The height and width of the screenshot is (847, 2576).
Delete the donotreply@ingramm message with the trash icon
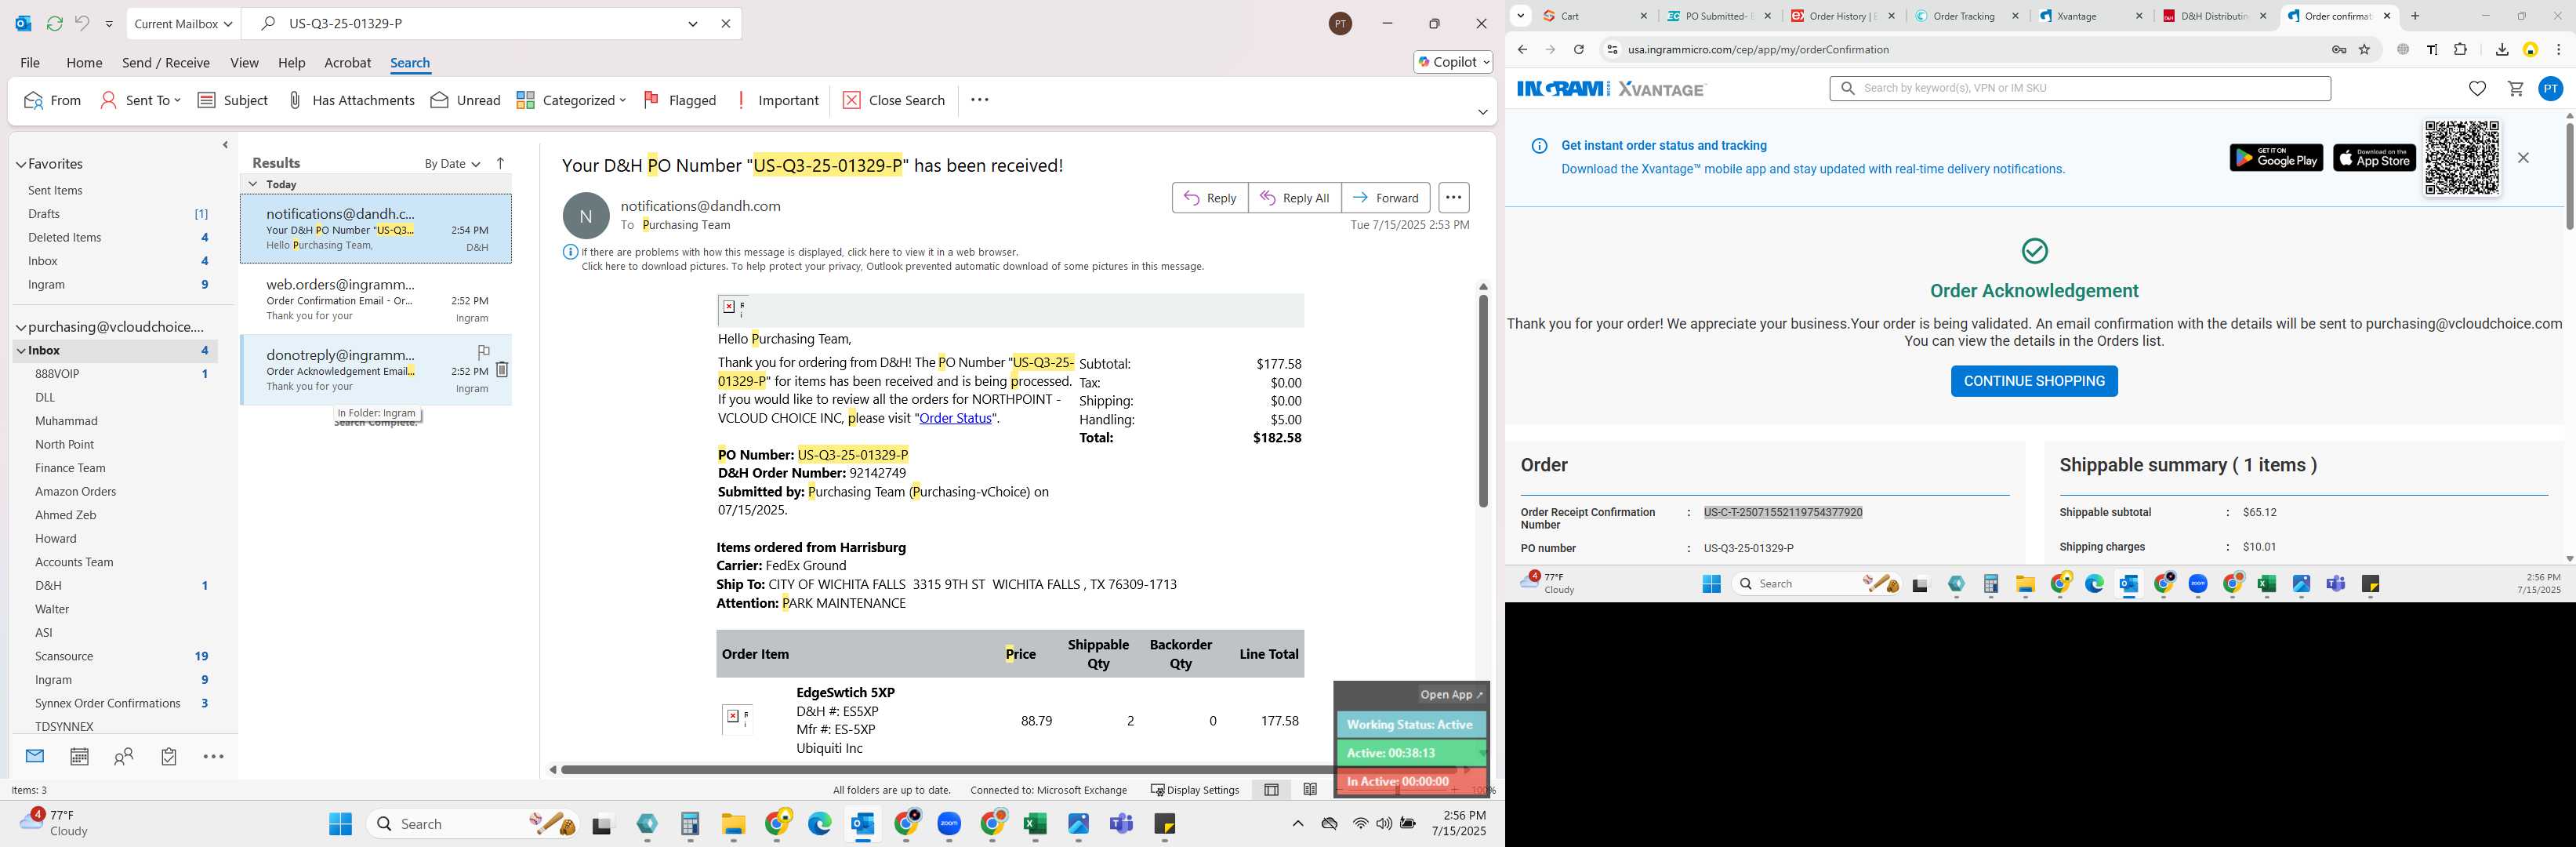point(502,370)
